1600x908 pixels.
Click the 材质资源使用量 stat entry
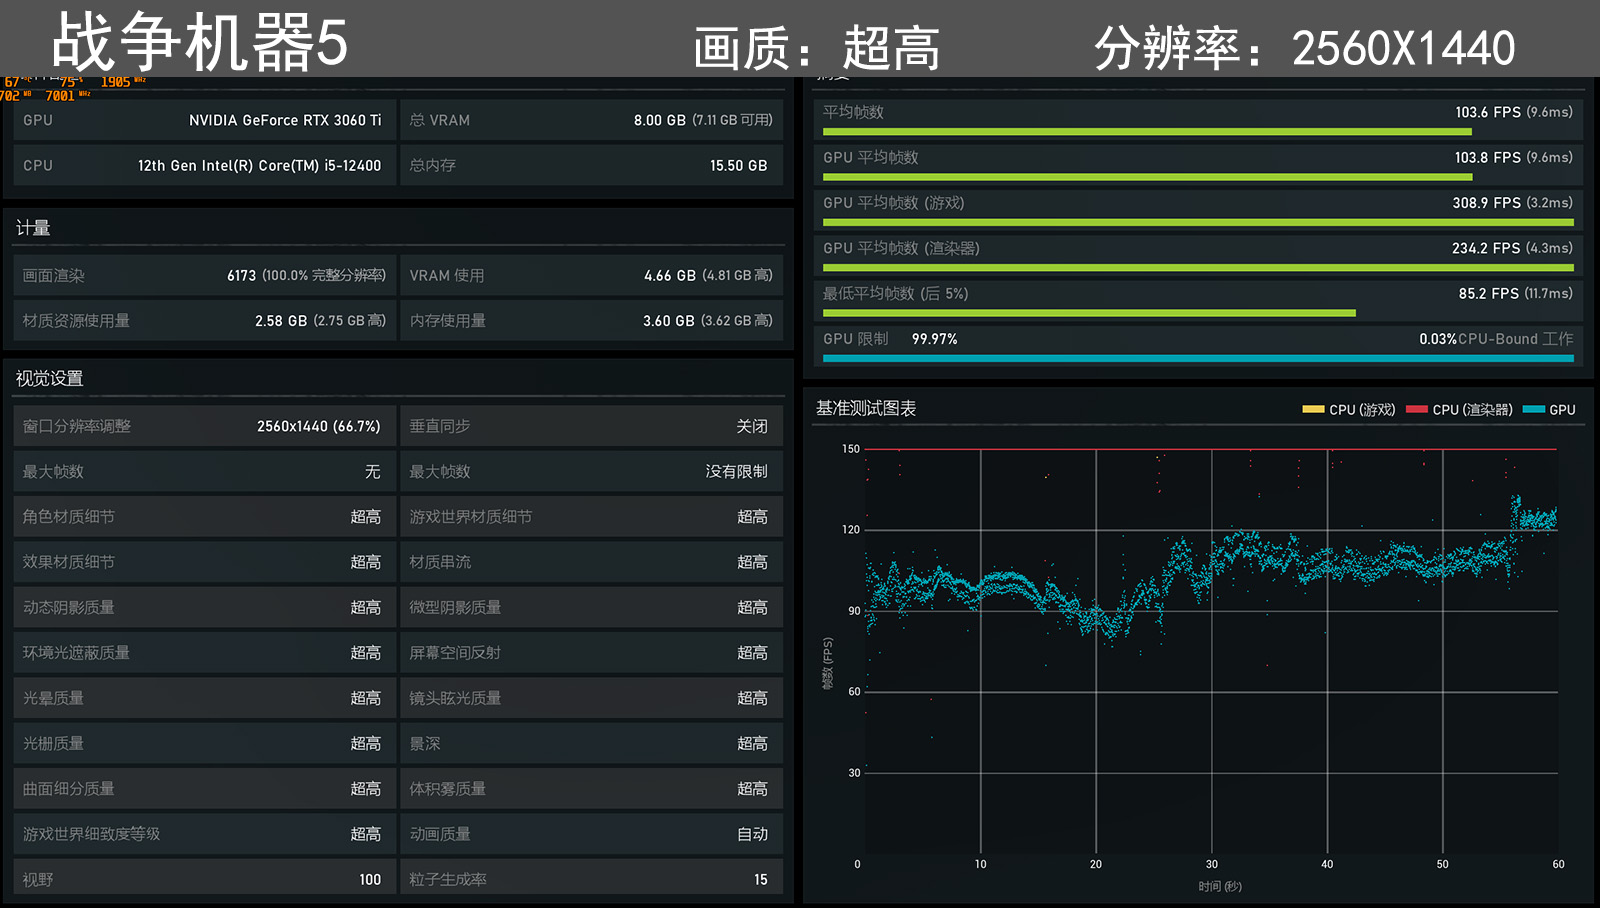tap(200, 320)
